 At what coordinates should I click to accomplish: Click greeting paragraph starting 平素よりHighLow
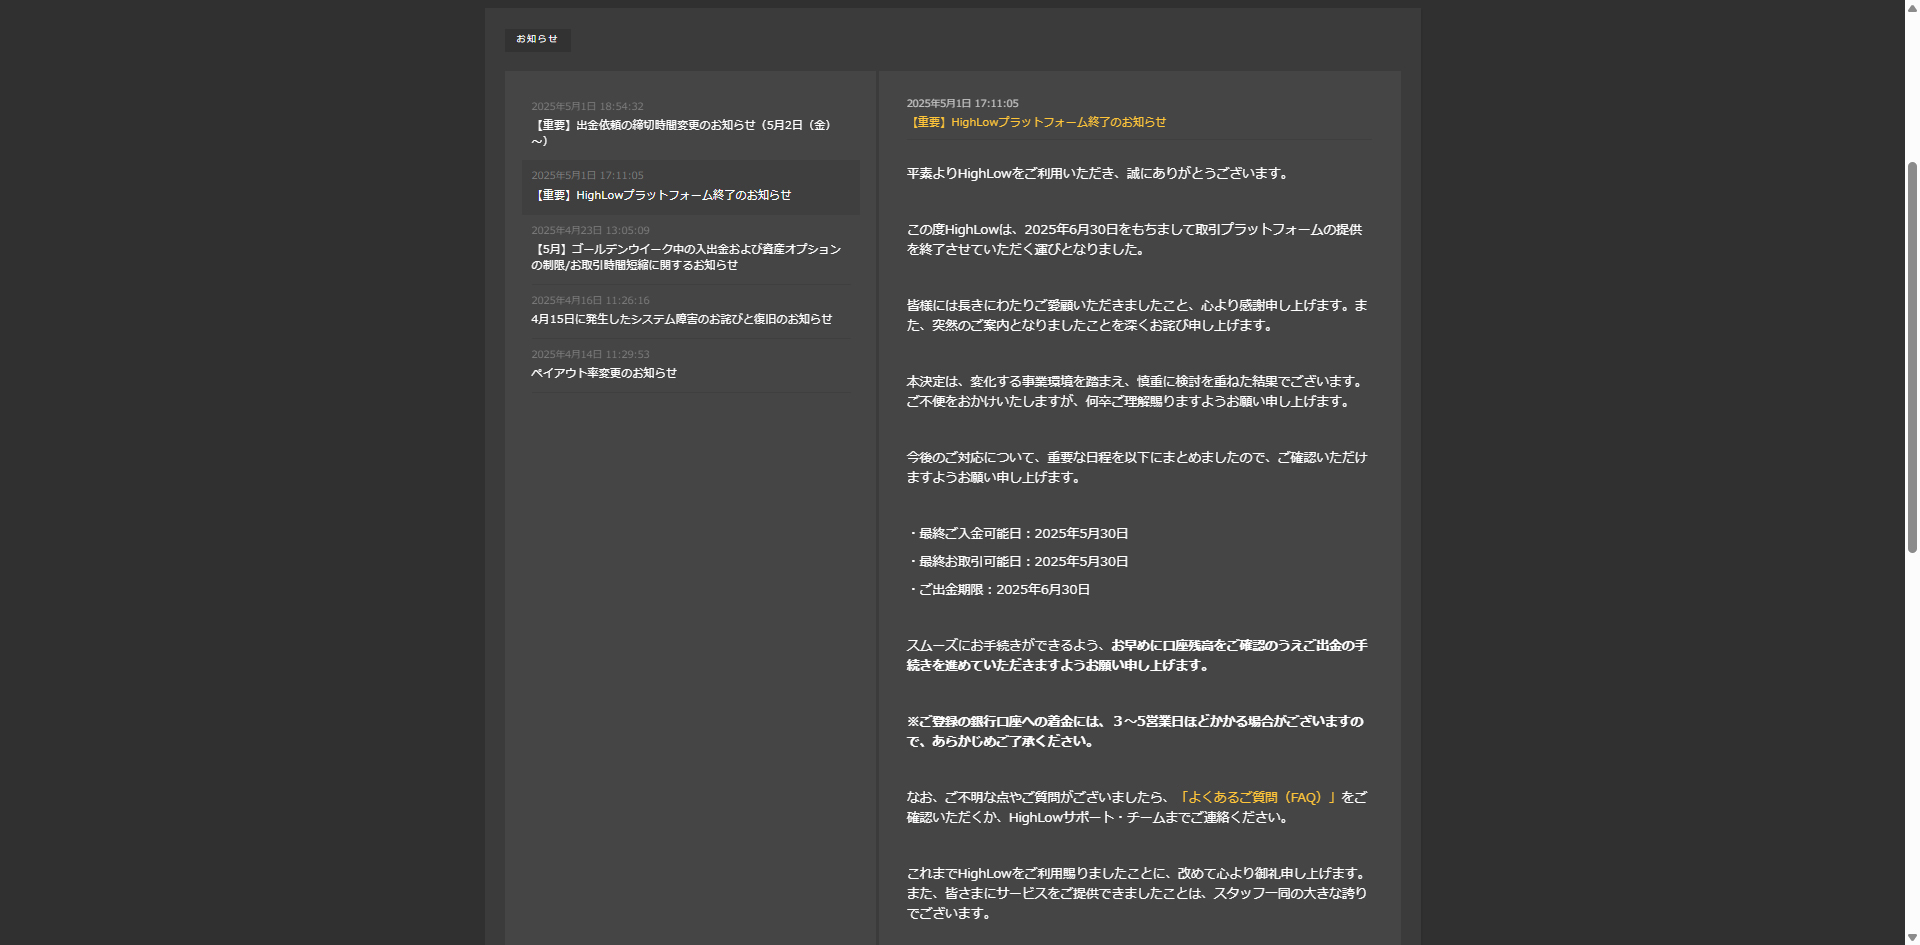[x=1098, y=173]
